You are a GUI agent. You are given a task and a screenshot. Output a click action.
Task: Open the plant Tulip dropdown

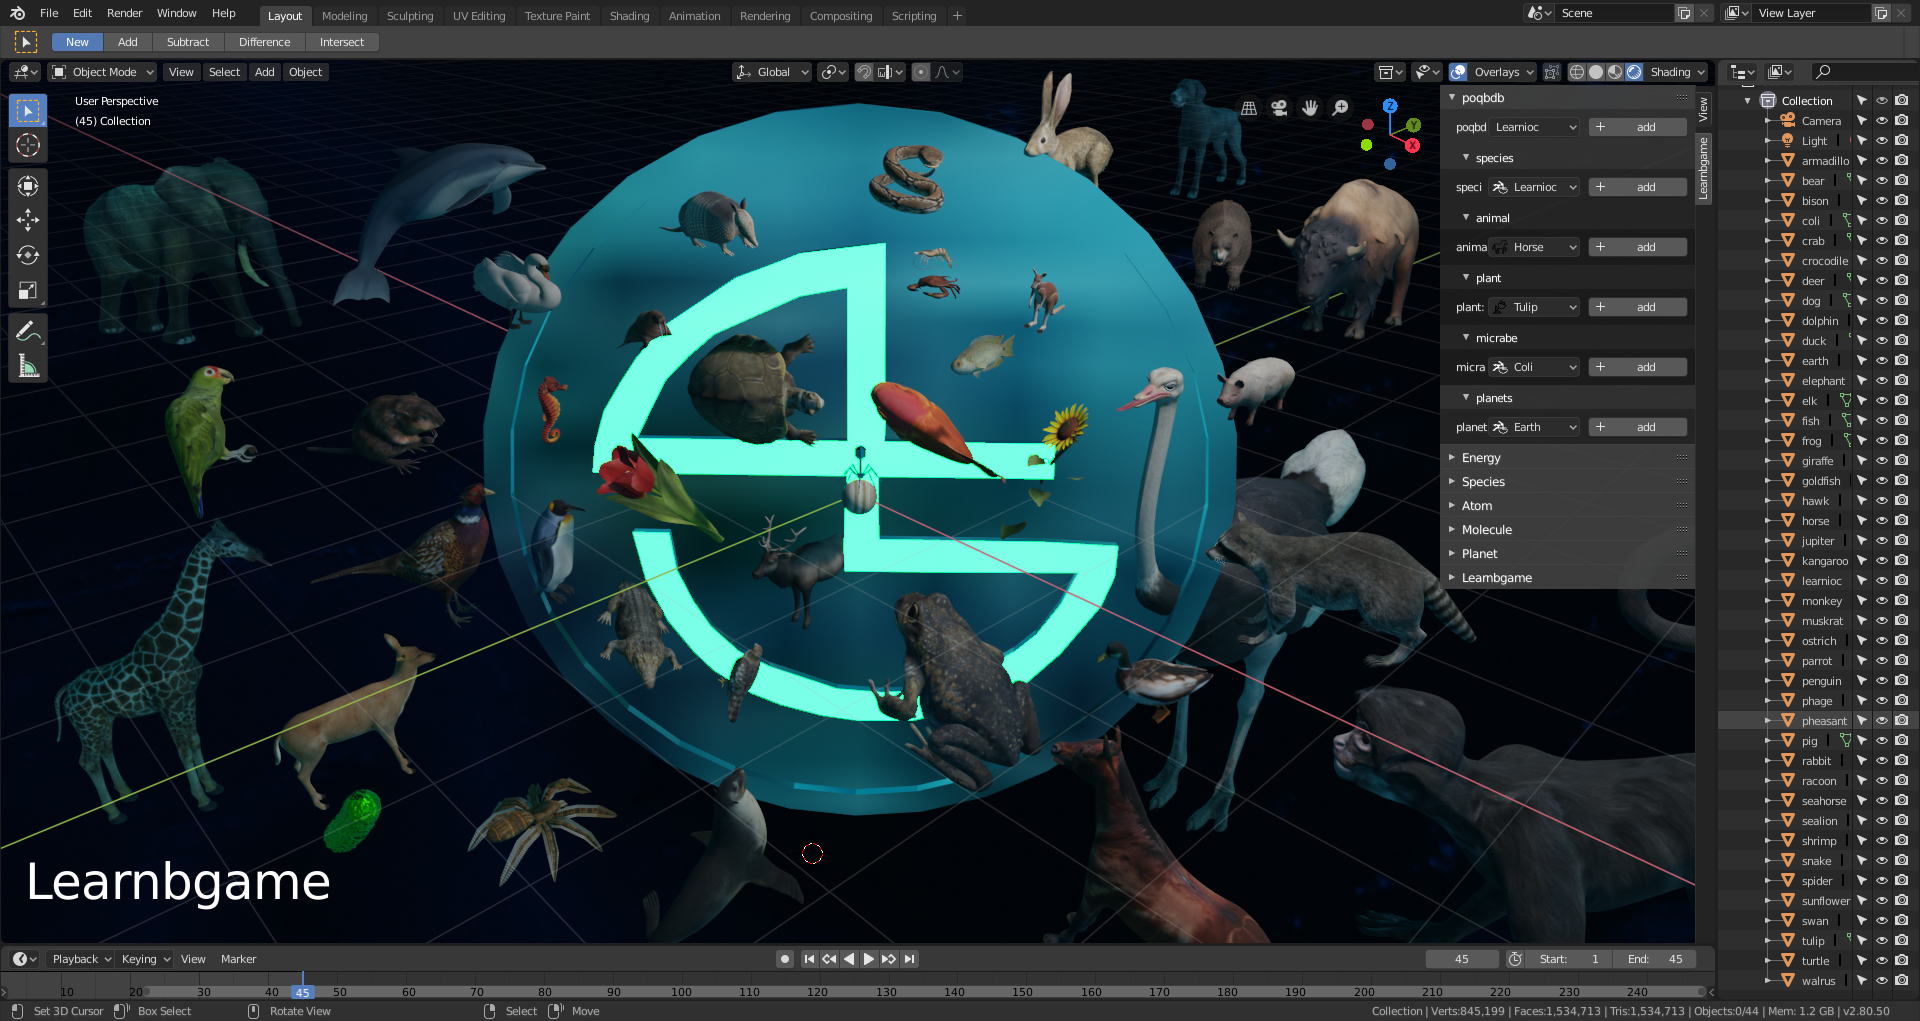point(1535,307)
